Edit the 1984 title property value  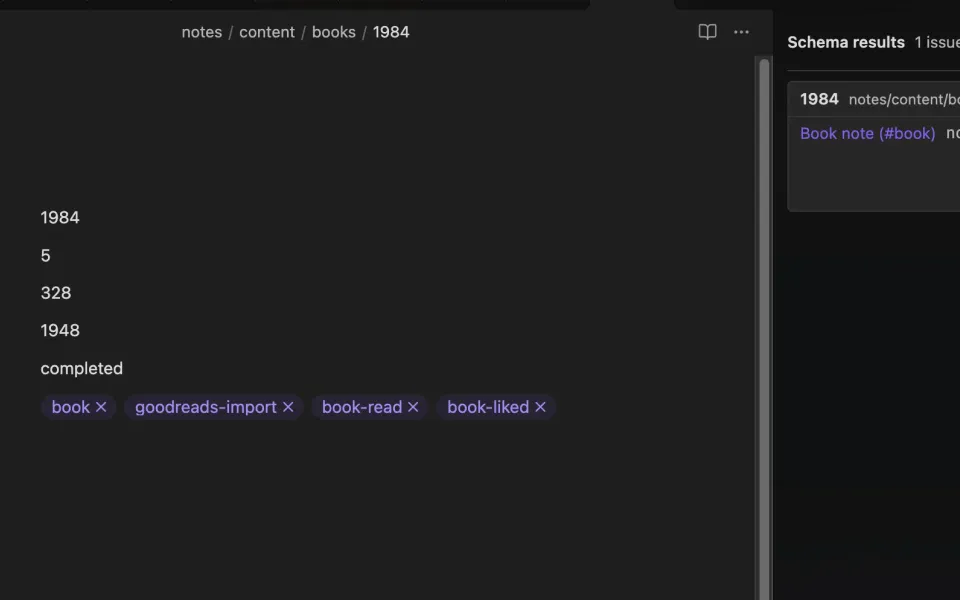click(60, 218)
